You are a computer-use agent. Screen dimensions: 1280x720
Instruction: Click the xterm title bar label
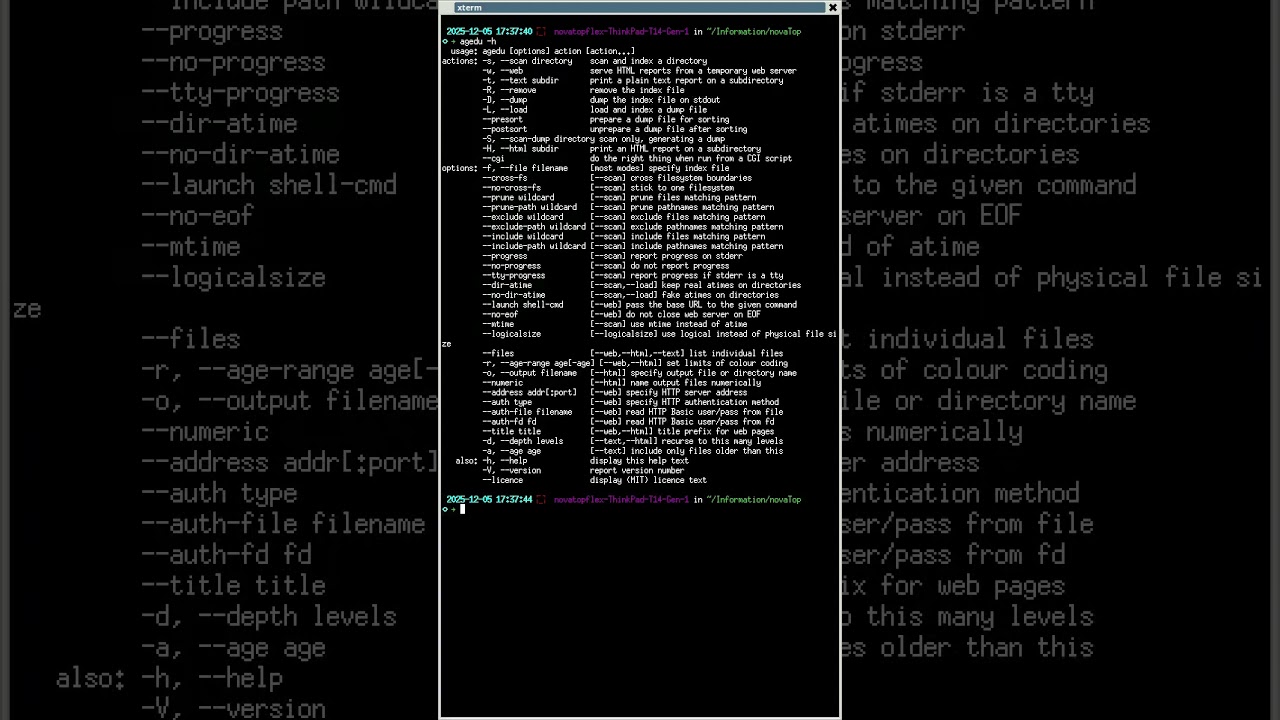[x=469, y=8]
